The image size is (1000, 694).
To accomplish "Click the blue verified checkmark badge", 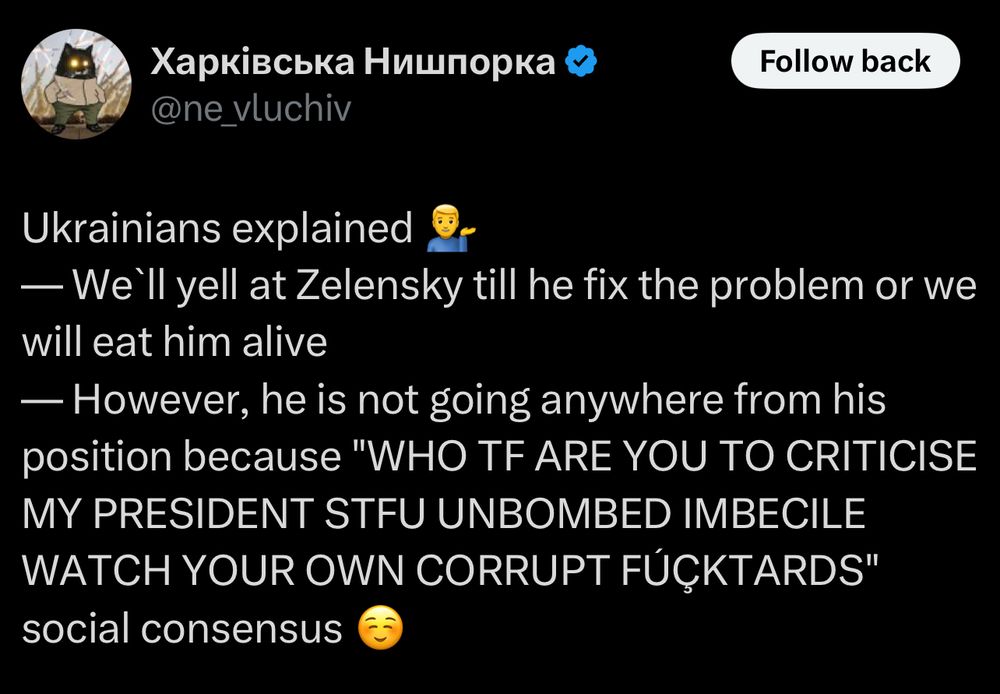I will (581, 62).
